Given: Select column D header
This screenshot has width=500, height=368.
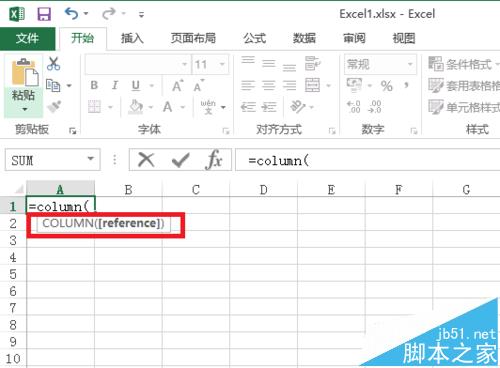Looking at the screenshot, I should pyautogui.click(x=263, y=190).
